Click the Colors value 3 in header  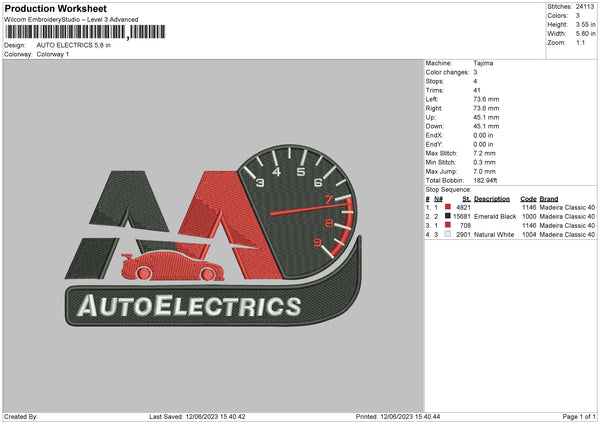pyautogui.click(x=578, y=16)
